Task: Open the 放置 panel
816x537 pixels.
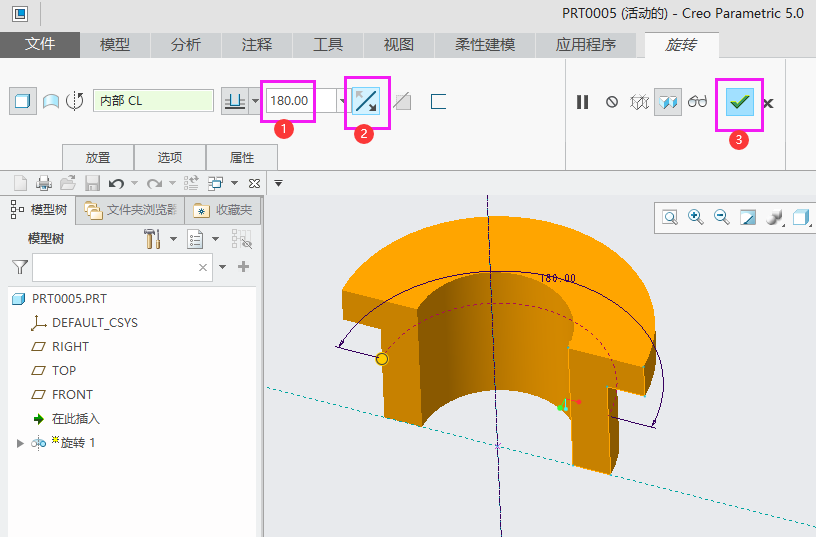Action: (x=98, y=158)
